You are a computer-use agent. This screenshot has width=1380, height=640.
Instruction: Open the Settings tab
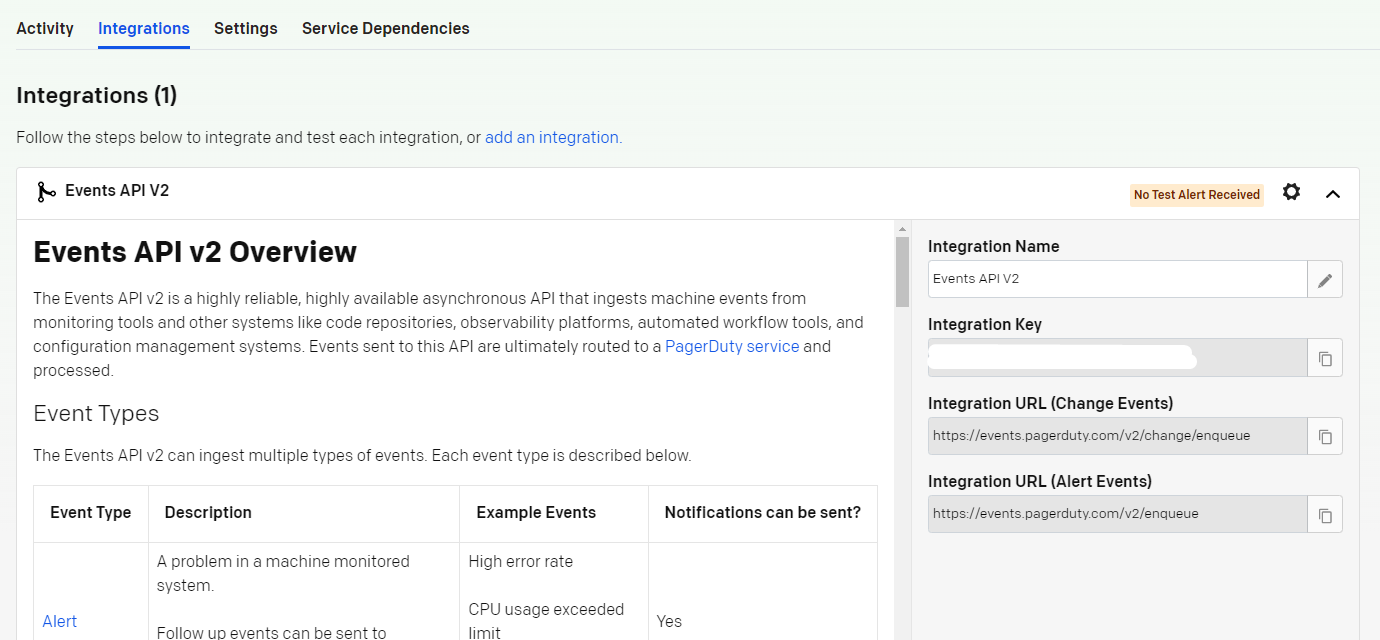pyautogui.click(x=246, y=28)
